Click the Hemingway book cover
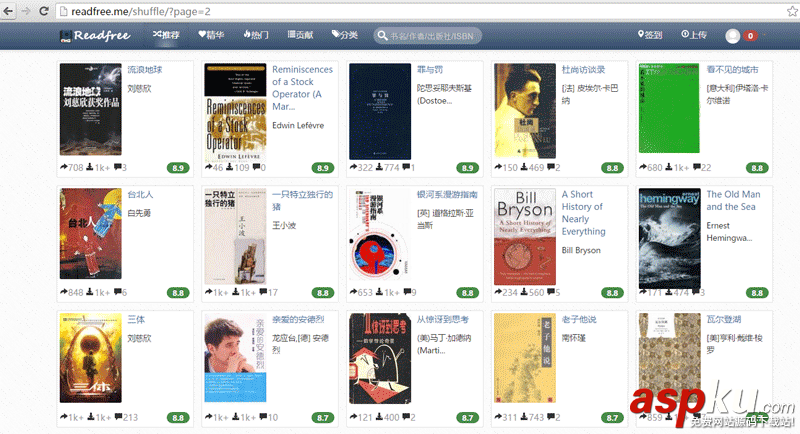 [x=669, y=239]
